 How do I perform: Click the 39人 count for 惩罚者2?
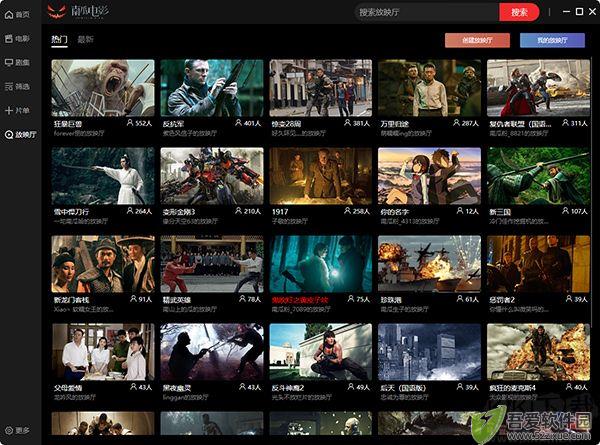click(x=580, y=299)
